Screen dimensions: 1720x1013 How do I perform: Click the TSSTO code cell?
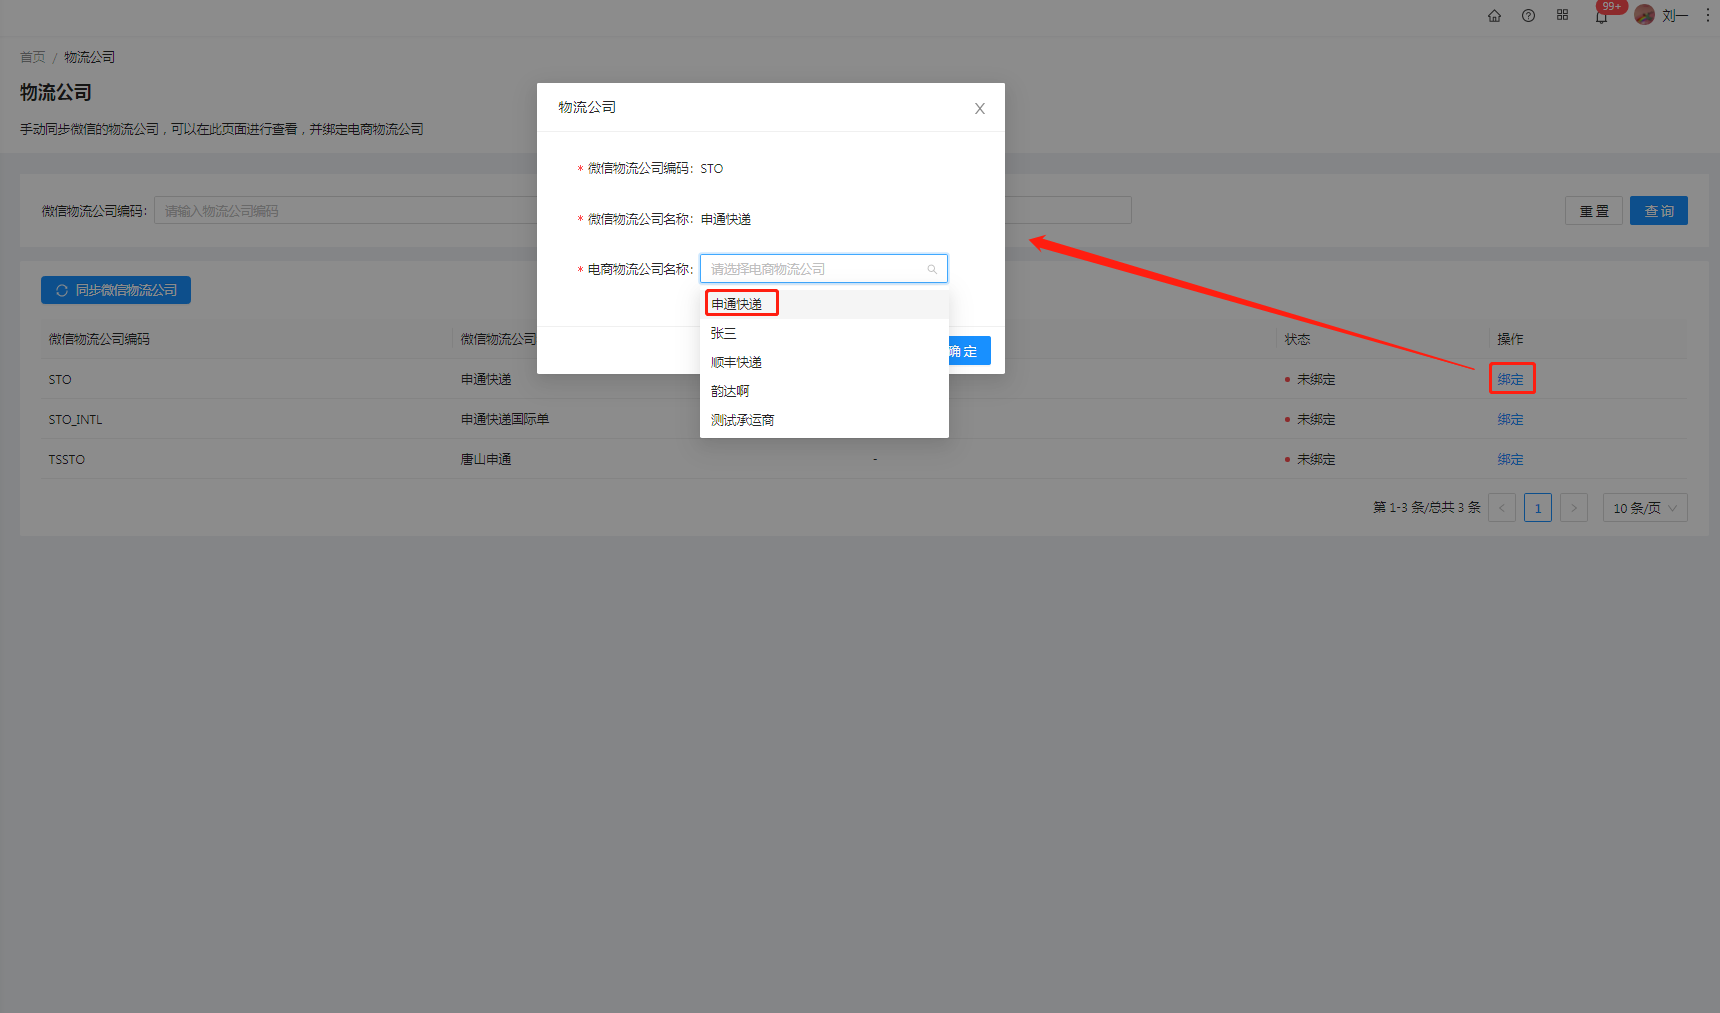click(x=67, y=459)
